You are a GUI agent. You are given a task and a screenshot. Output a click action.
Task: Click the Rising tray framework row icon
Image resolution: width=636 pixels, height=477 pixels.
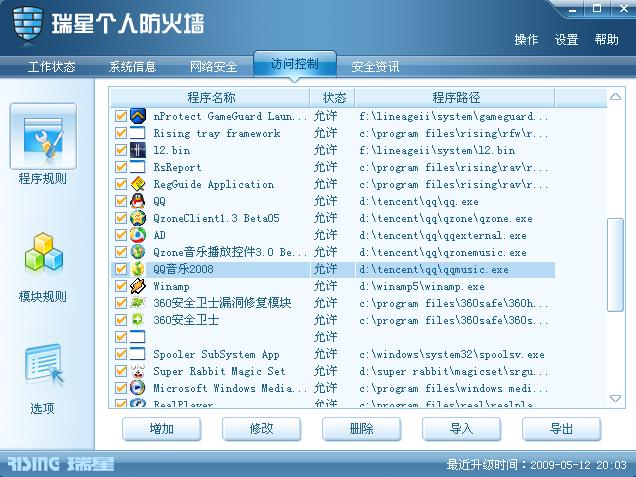click(x=138, y=133)
